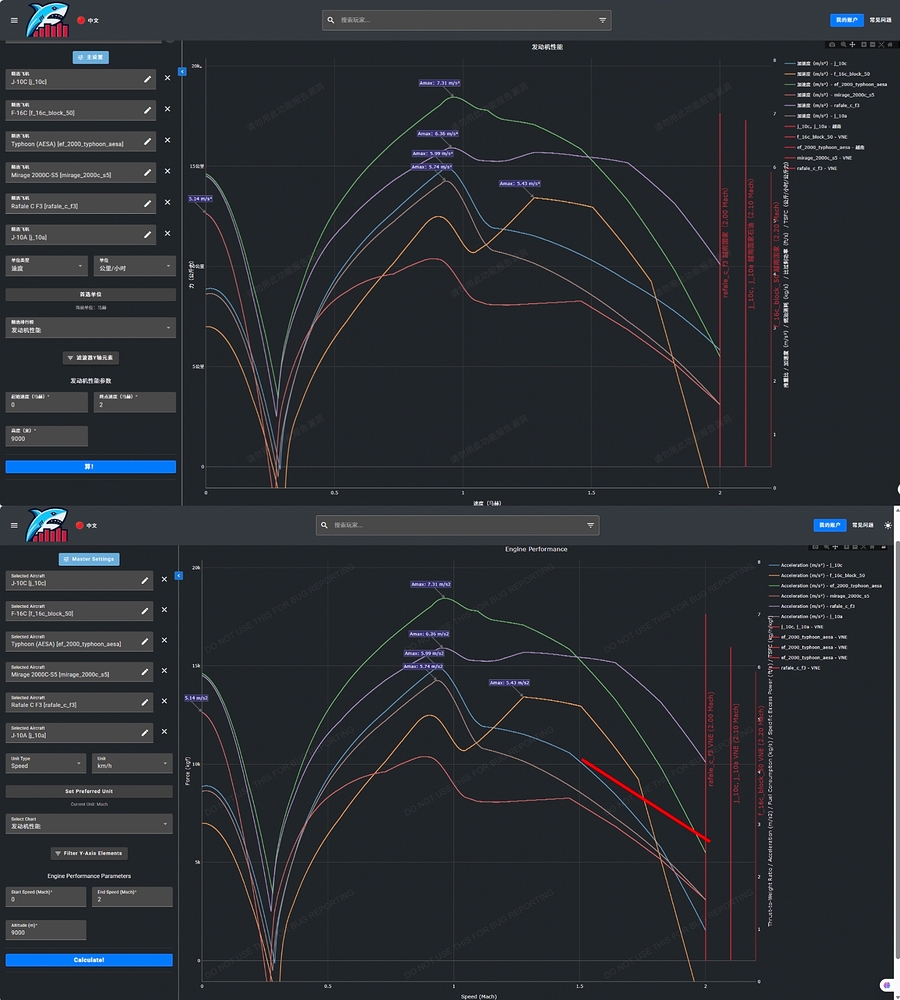900x1000 pixels.
Task: Collapse the sidebar with the blue arrow in the English panel
Action: click(179, 576)
